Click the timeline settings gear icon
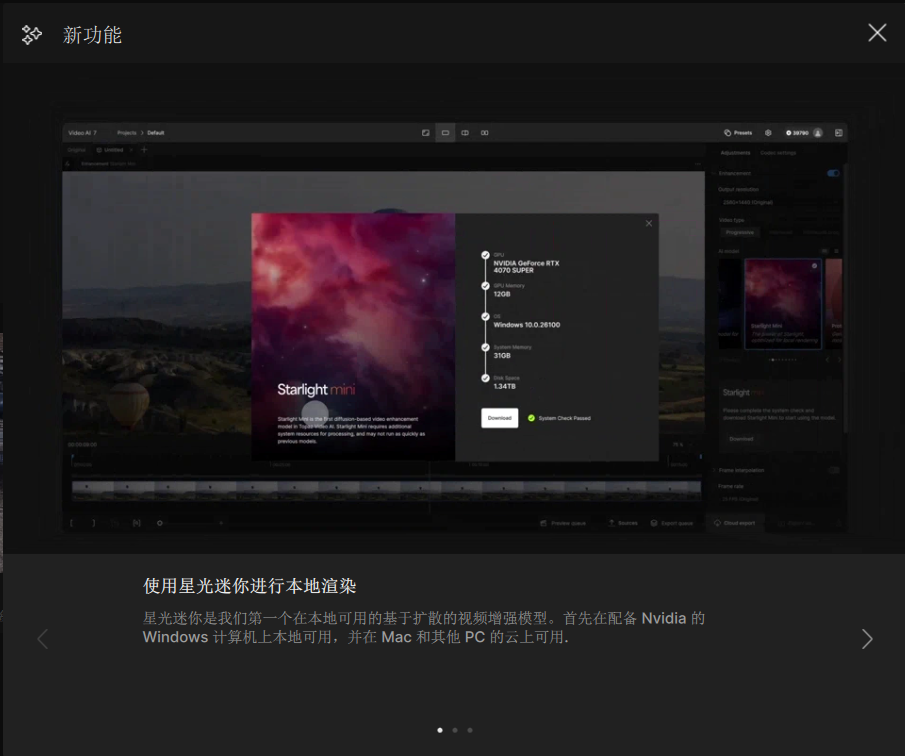The height and width of the screenshot is (756, 905). 158,522
